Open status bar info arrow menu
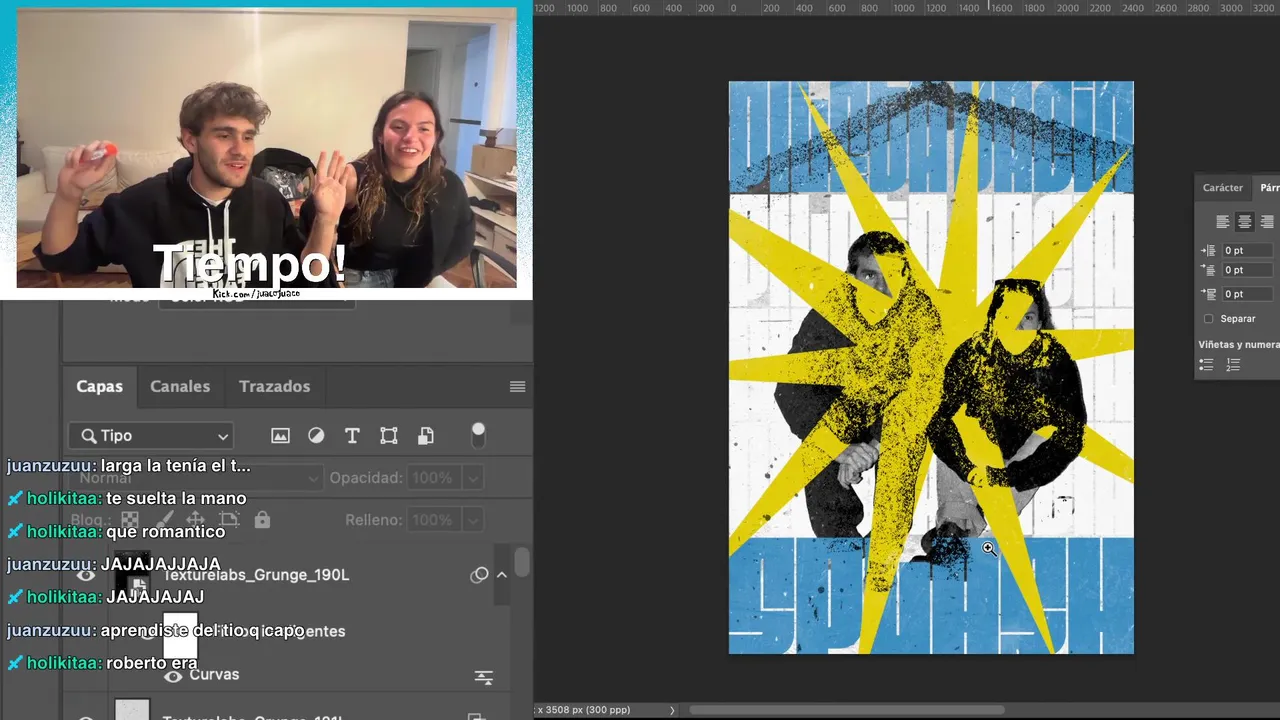The image size is (1280, 720). pos(672,710)
